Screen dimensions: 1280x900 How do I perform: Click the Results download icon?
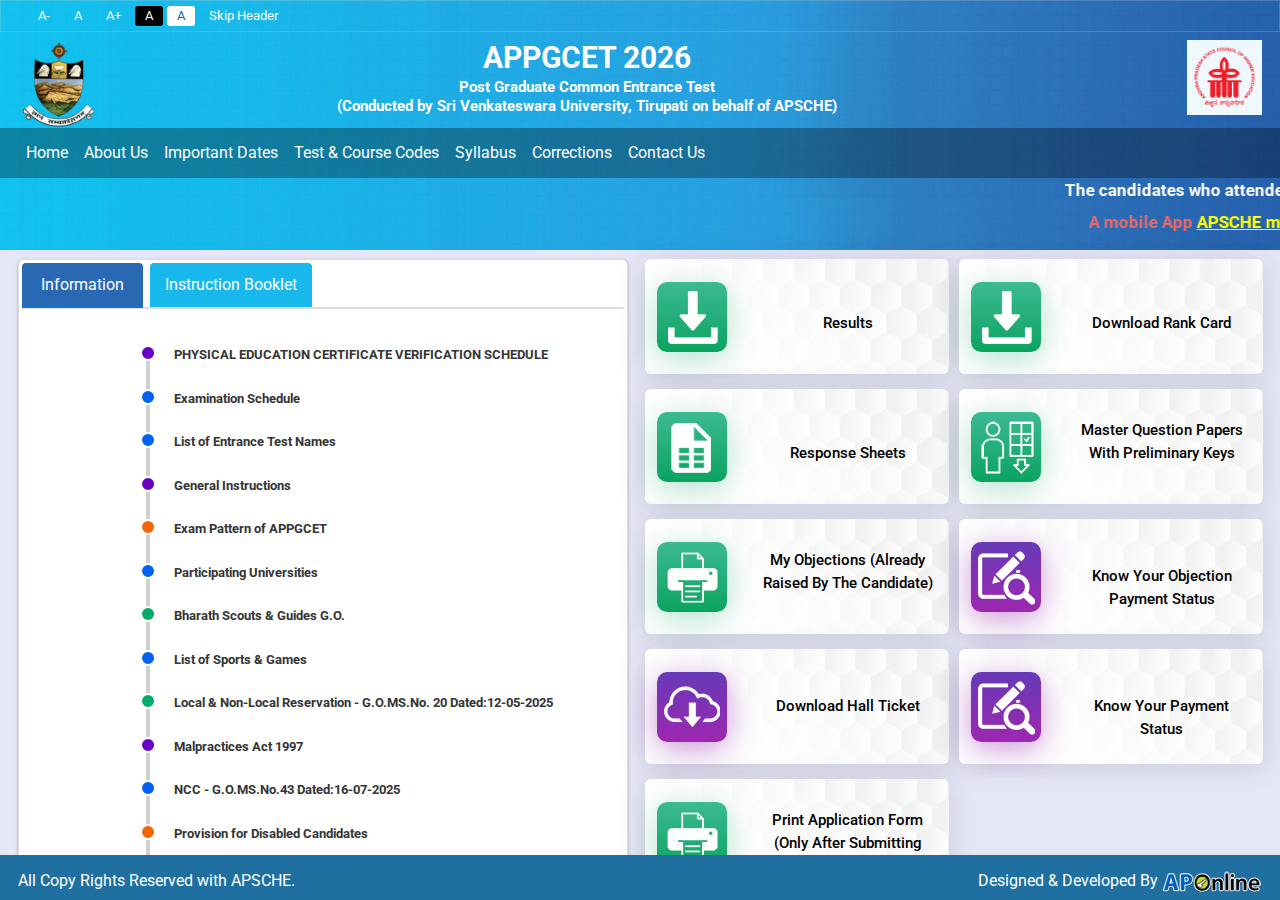(x=692, y=317)
